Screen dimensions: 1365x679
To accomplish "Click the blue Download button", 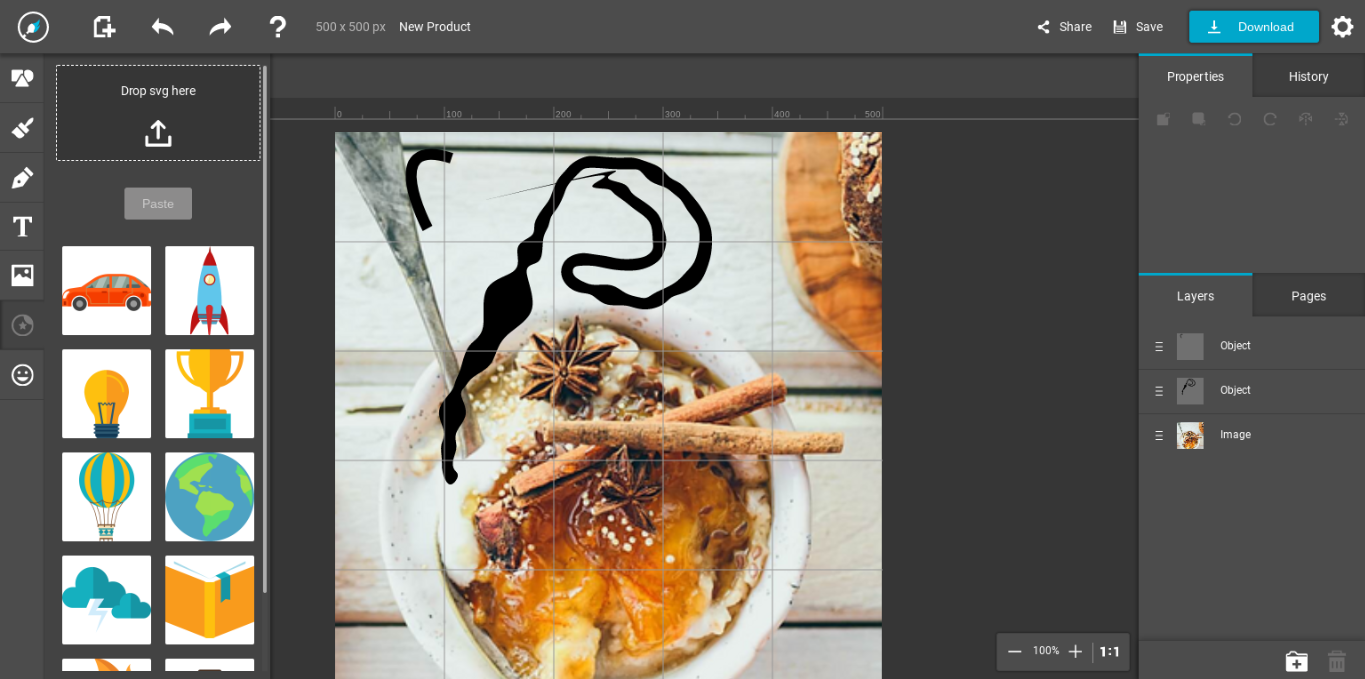I will pyautogui.click(x=1254, y=27).
